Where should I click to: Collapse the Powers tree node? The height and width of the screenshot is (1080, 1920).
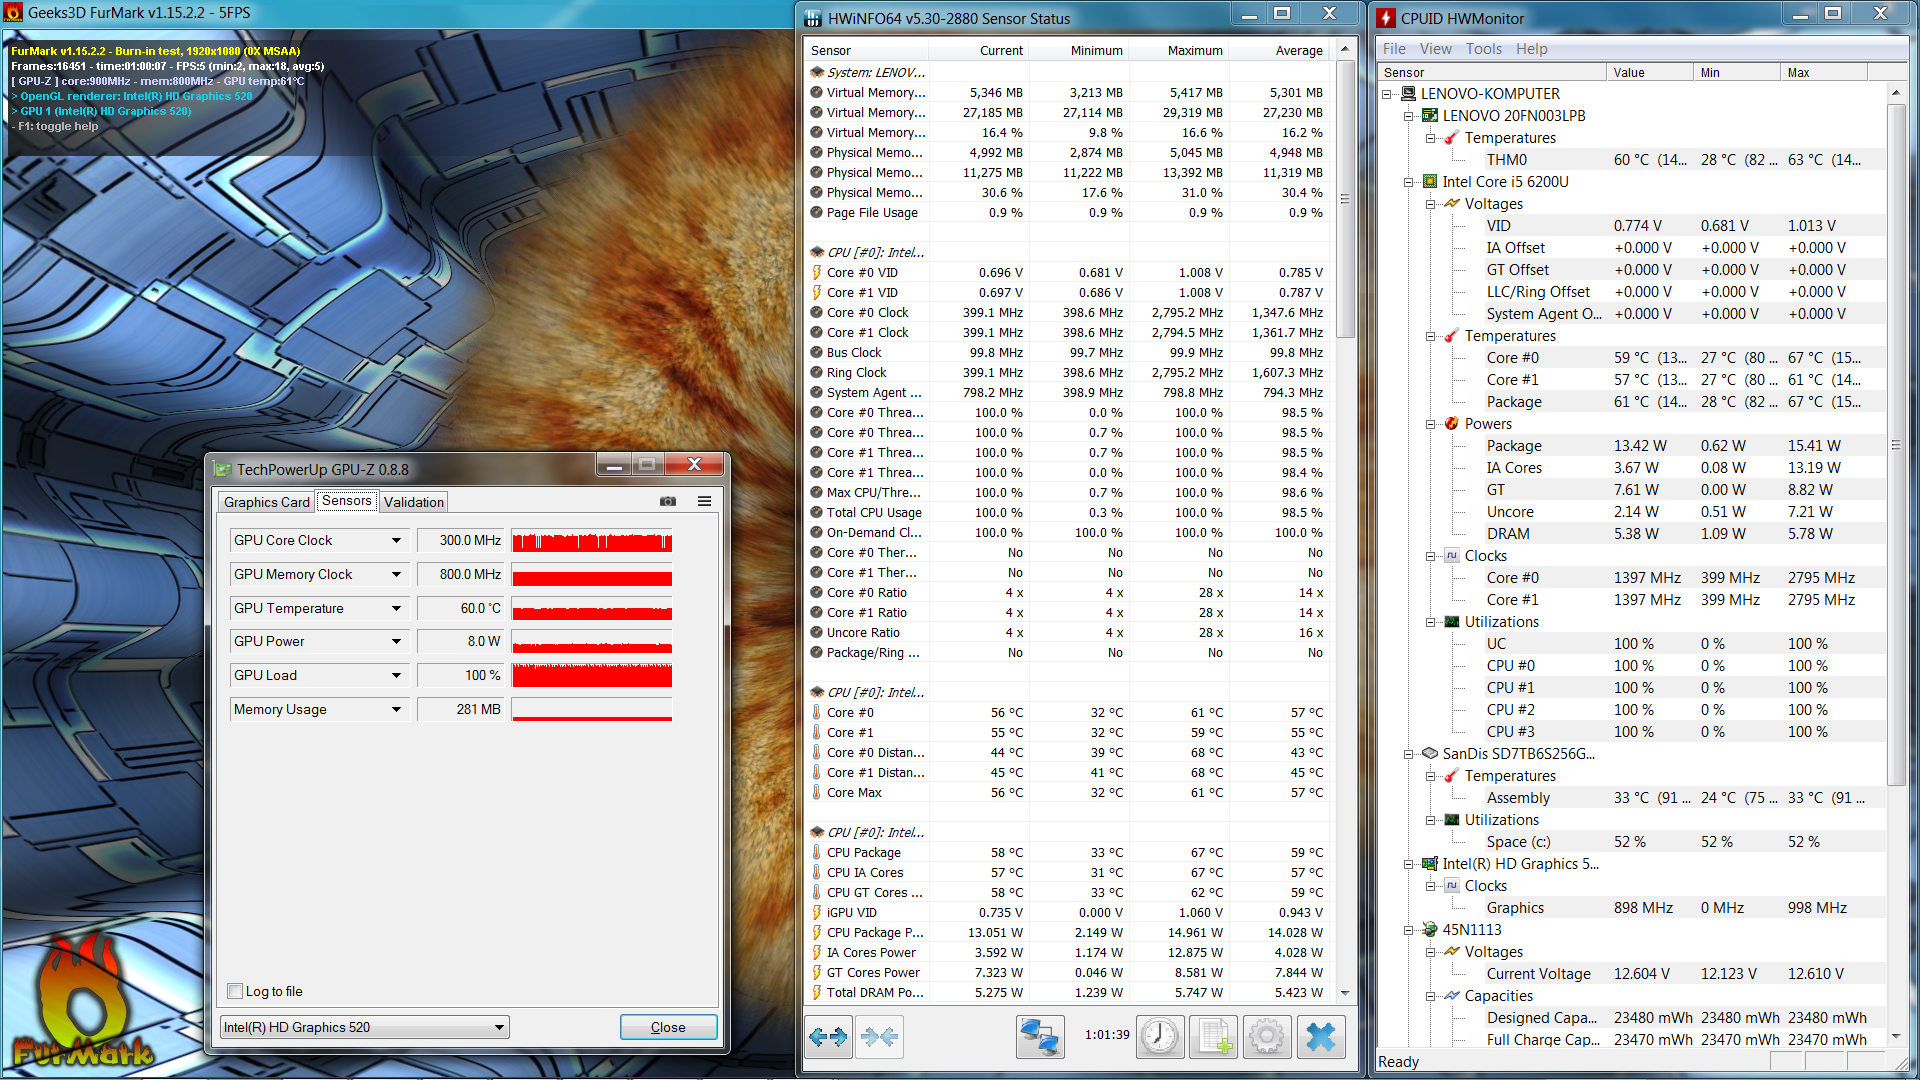tap(1431, 424)
